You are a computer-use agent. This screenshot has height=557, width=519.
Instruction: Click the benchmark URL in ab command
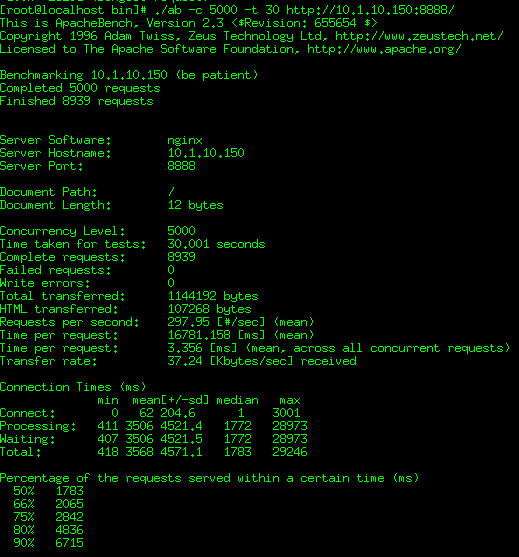click(370, 10)
